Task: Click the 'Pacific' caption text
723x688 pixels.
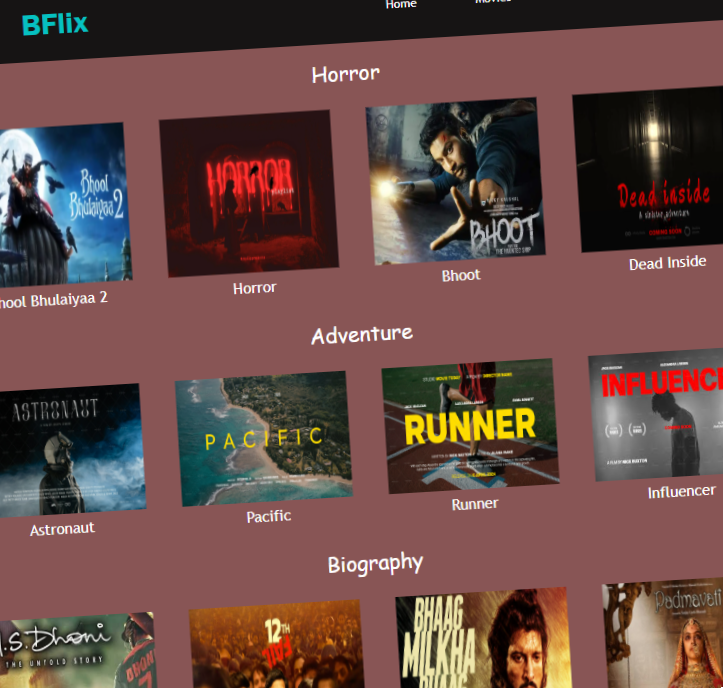Action: (x=269, y=516)
